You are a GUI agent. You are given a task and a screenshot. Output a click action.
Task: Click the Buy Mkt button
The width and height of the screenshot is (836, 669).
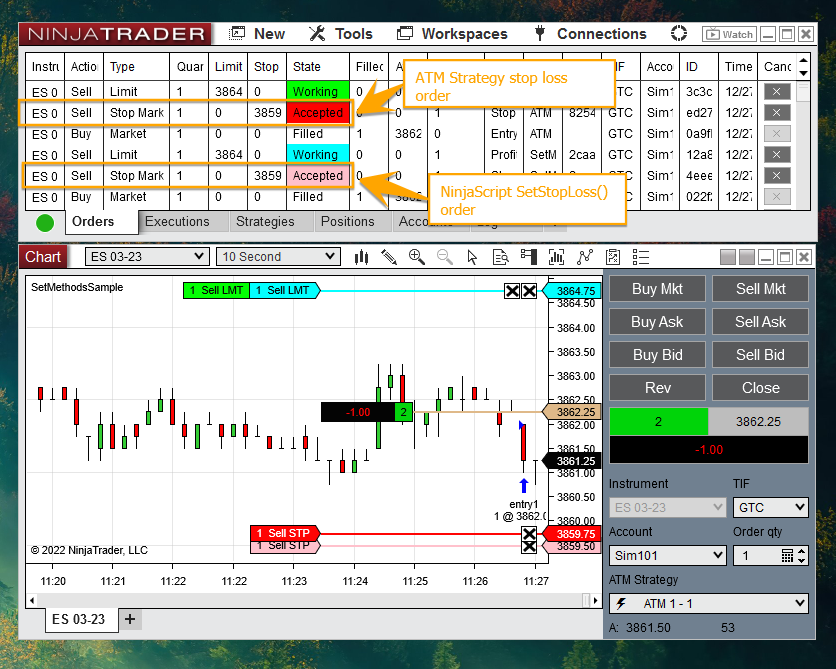657,289
